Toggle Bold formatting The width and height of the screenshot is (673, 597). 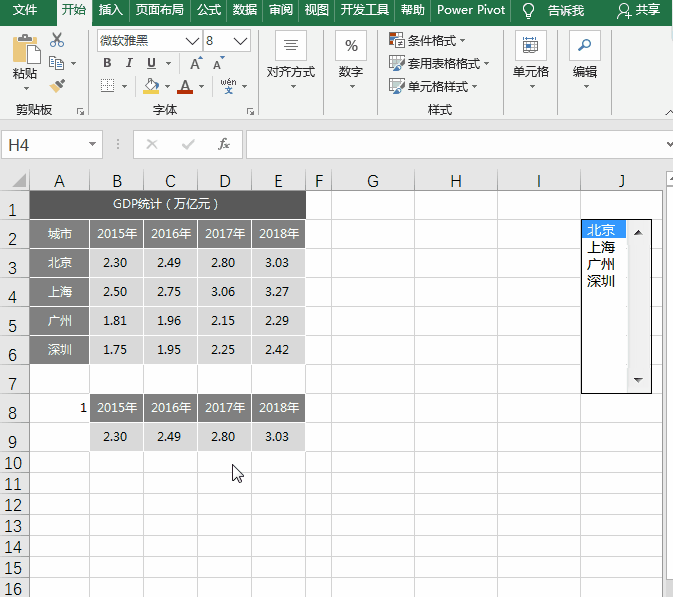107,63
